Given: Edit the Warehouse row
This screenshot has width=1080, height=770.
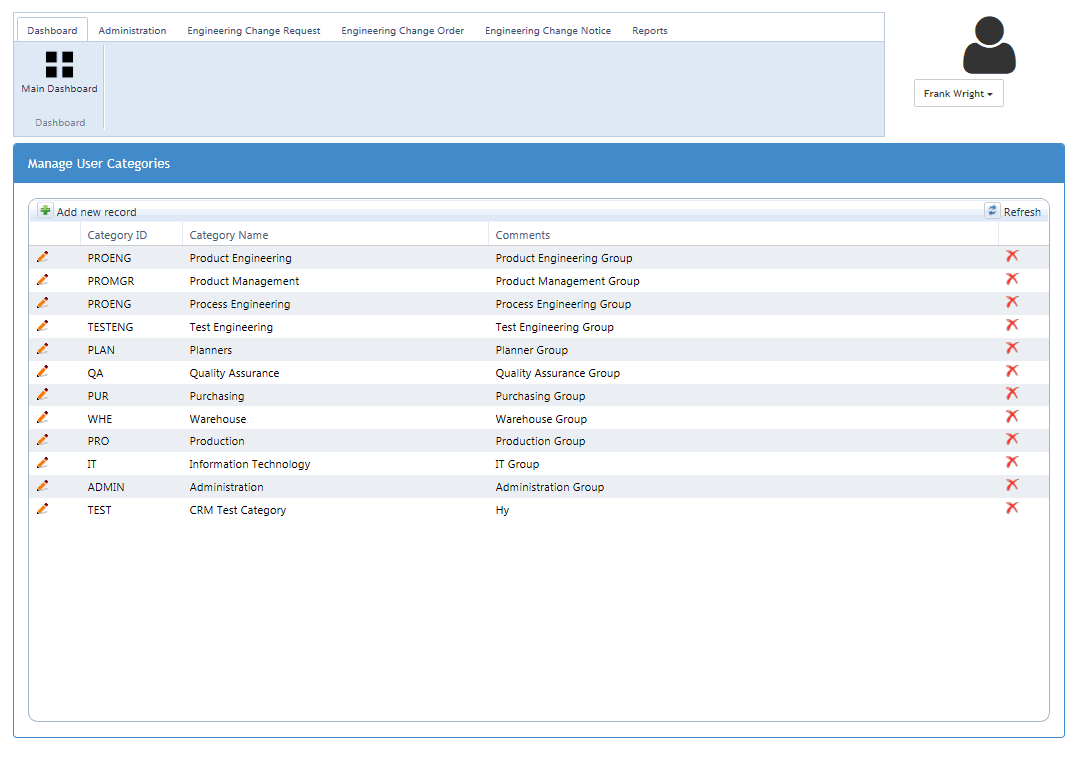Looking at the screenshot, I should pyautogui.click(x=43, y=417).
